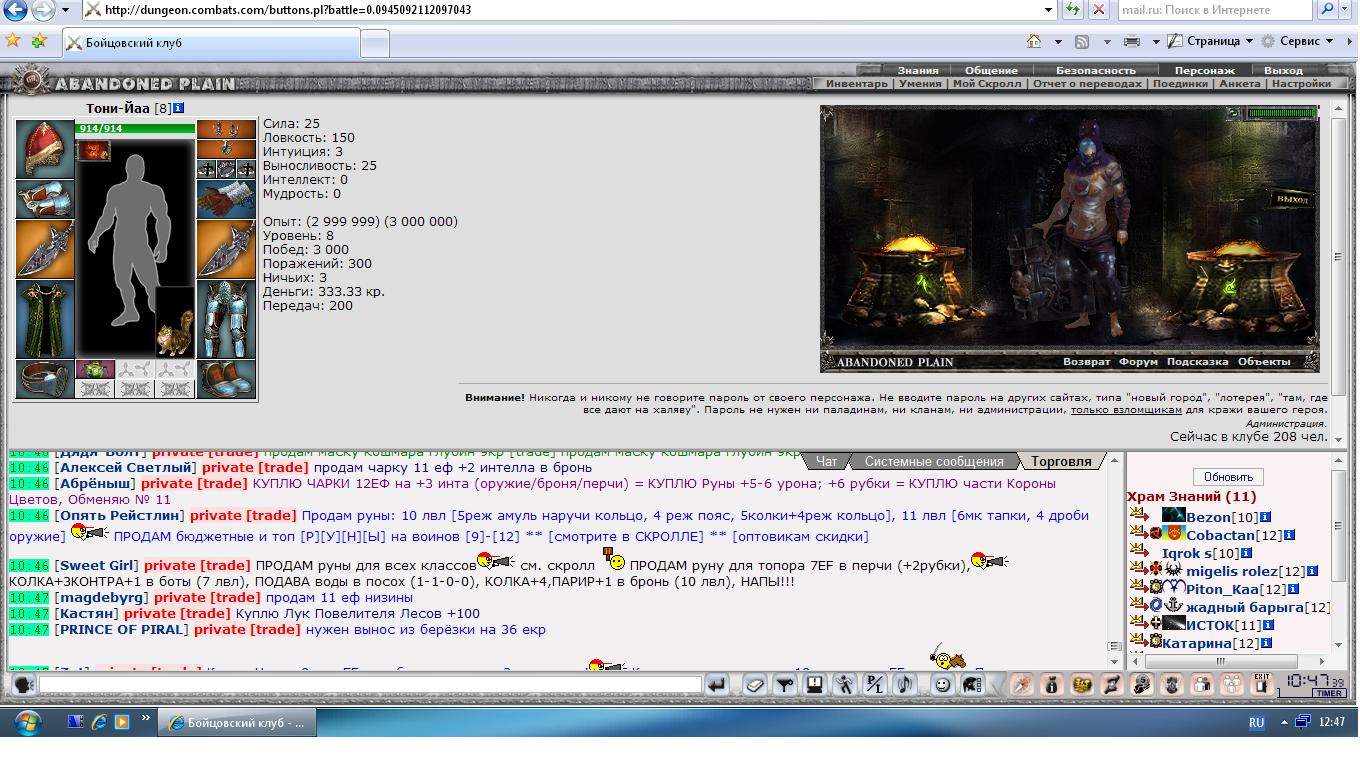
Task: Click ВЫХОД sign in dungeon scene
Action: (x=1292, y=199)
